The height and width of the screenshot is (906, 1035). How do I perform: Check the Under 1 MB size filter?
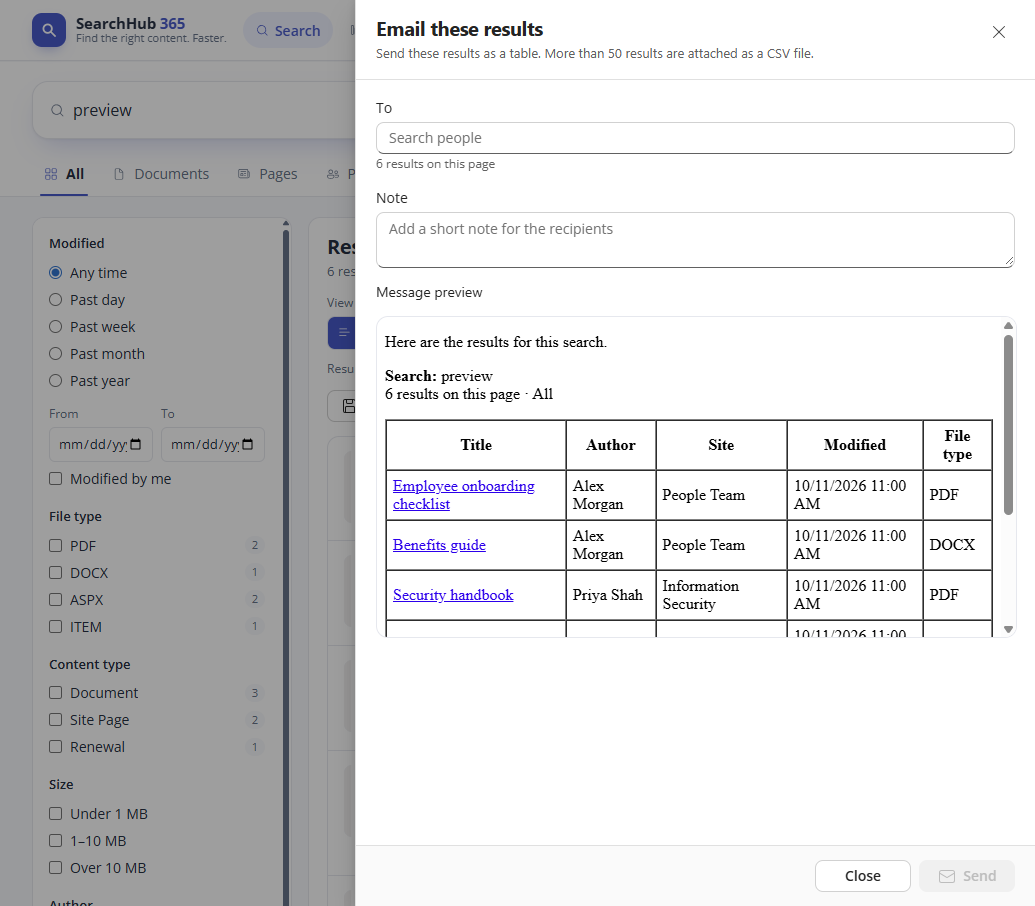point(55,814)
